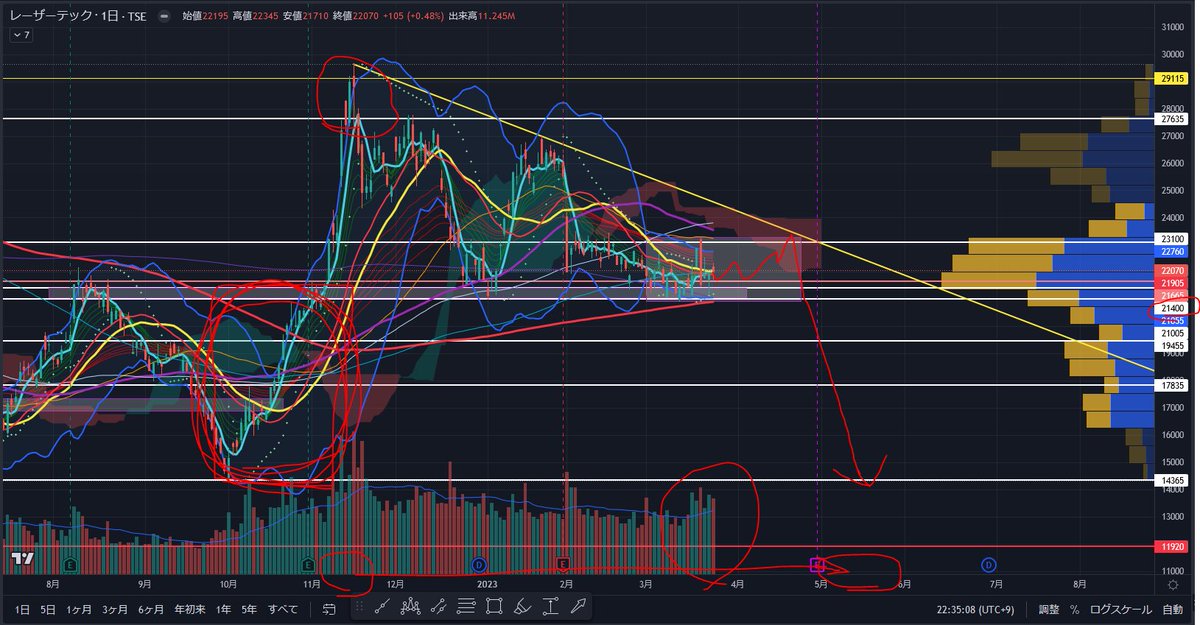Click the 27635 price label
This screenshot has height=625, width=1200.
tap(1171, 119)
